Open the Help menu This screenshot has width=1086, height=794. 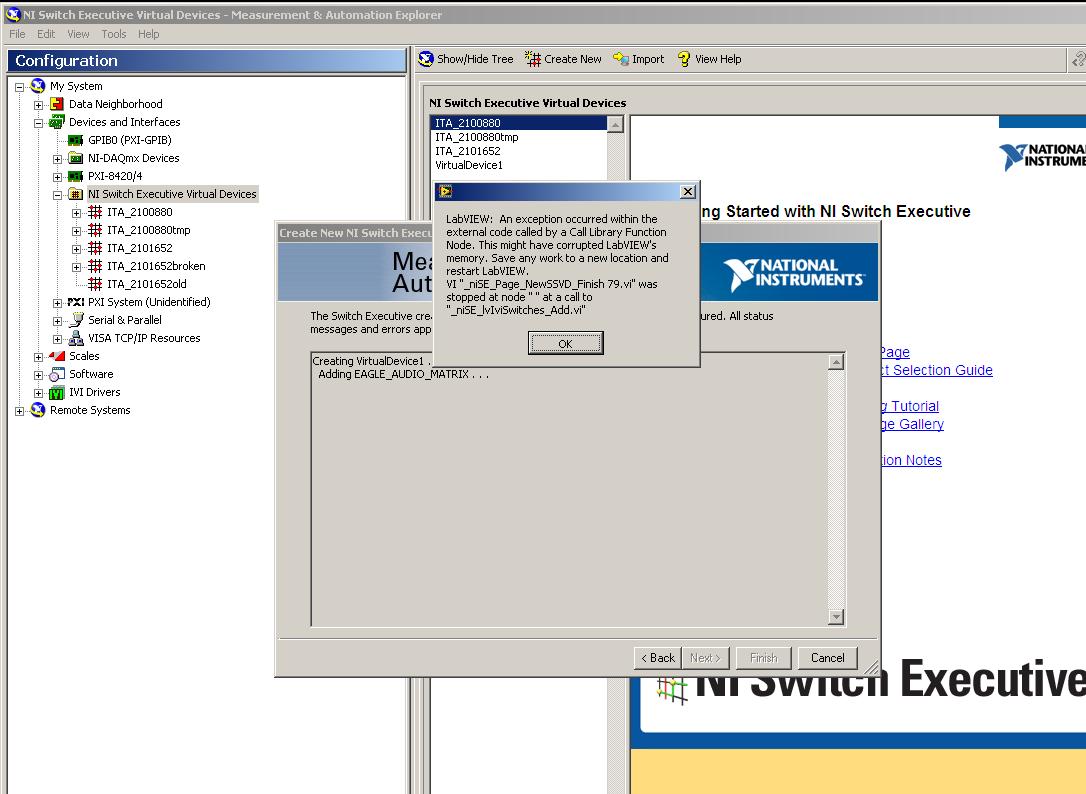[x=148, y=34]
